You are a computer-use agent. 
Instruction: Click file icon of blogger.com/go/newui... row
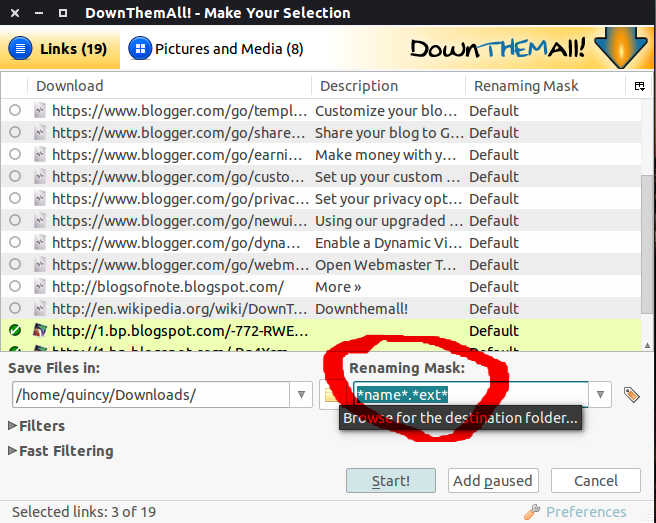tap(40, 220)
